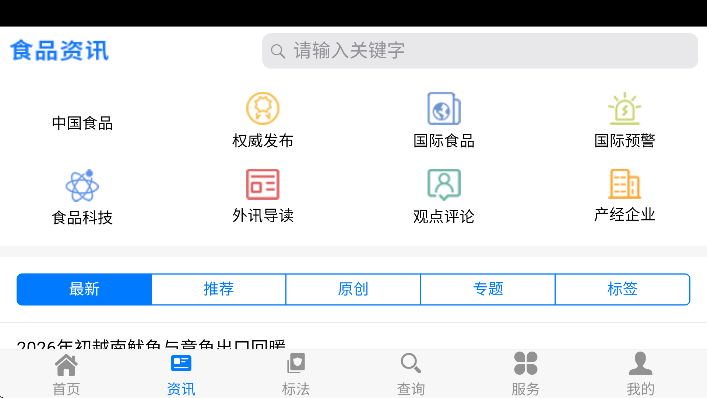Switch to the 标签 tab

[x=622, y=289]
